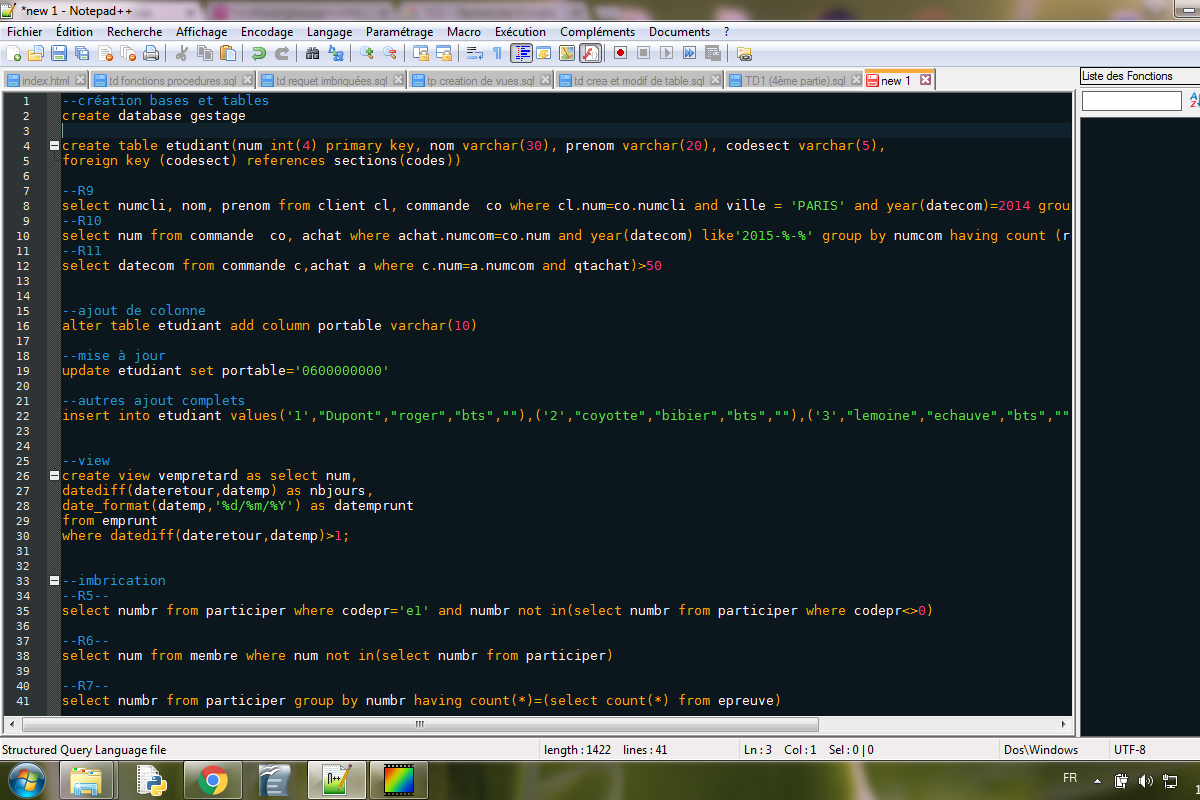Click the Print icon in toolbar
The image size is (1200, 800).
[x=151, y=53]
